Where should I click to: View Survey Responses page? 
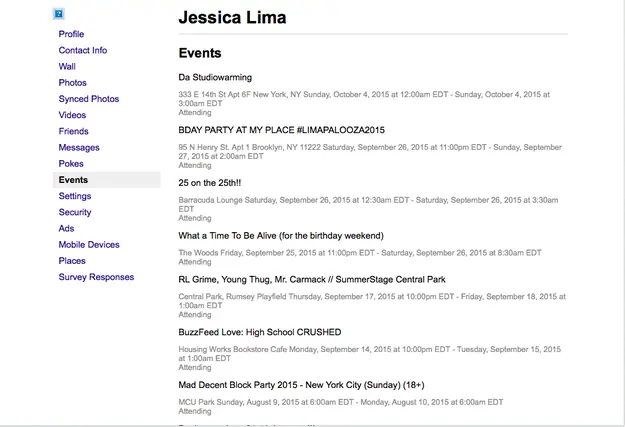point(96,277)
